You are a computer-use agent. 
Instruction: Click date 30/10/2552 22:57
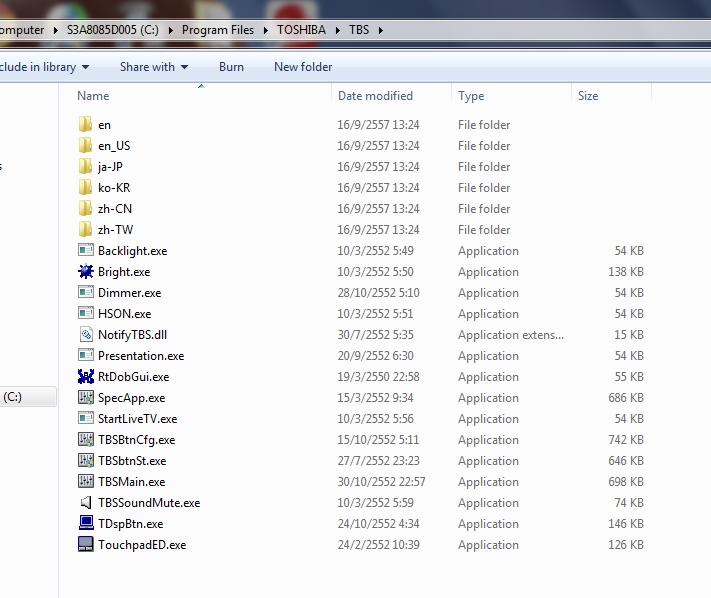click(381, 481)
